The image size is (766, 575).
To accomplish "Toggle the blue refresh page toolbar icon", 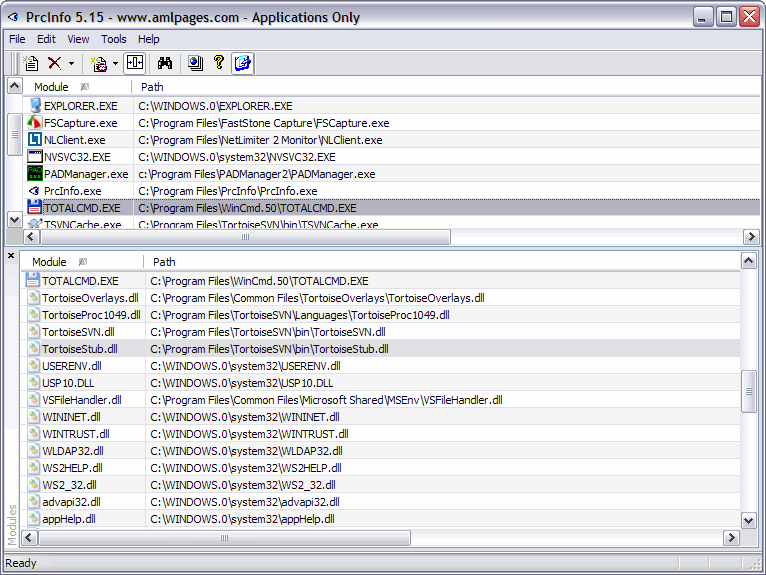I will [243, 63].
